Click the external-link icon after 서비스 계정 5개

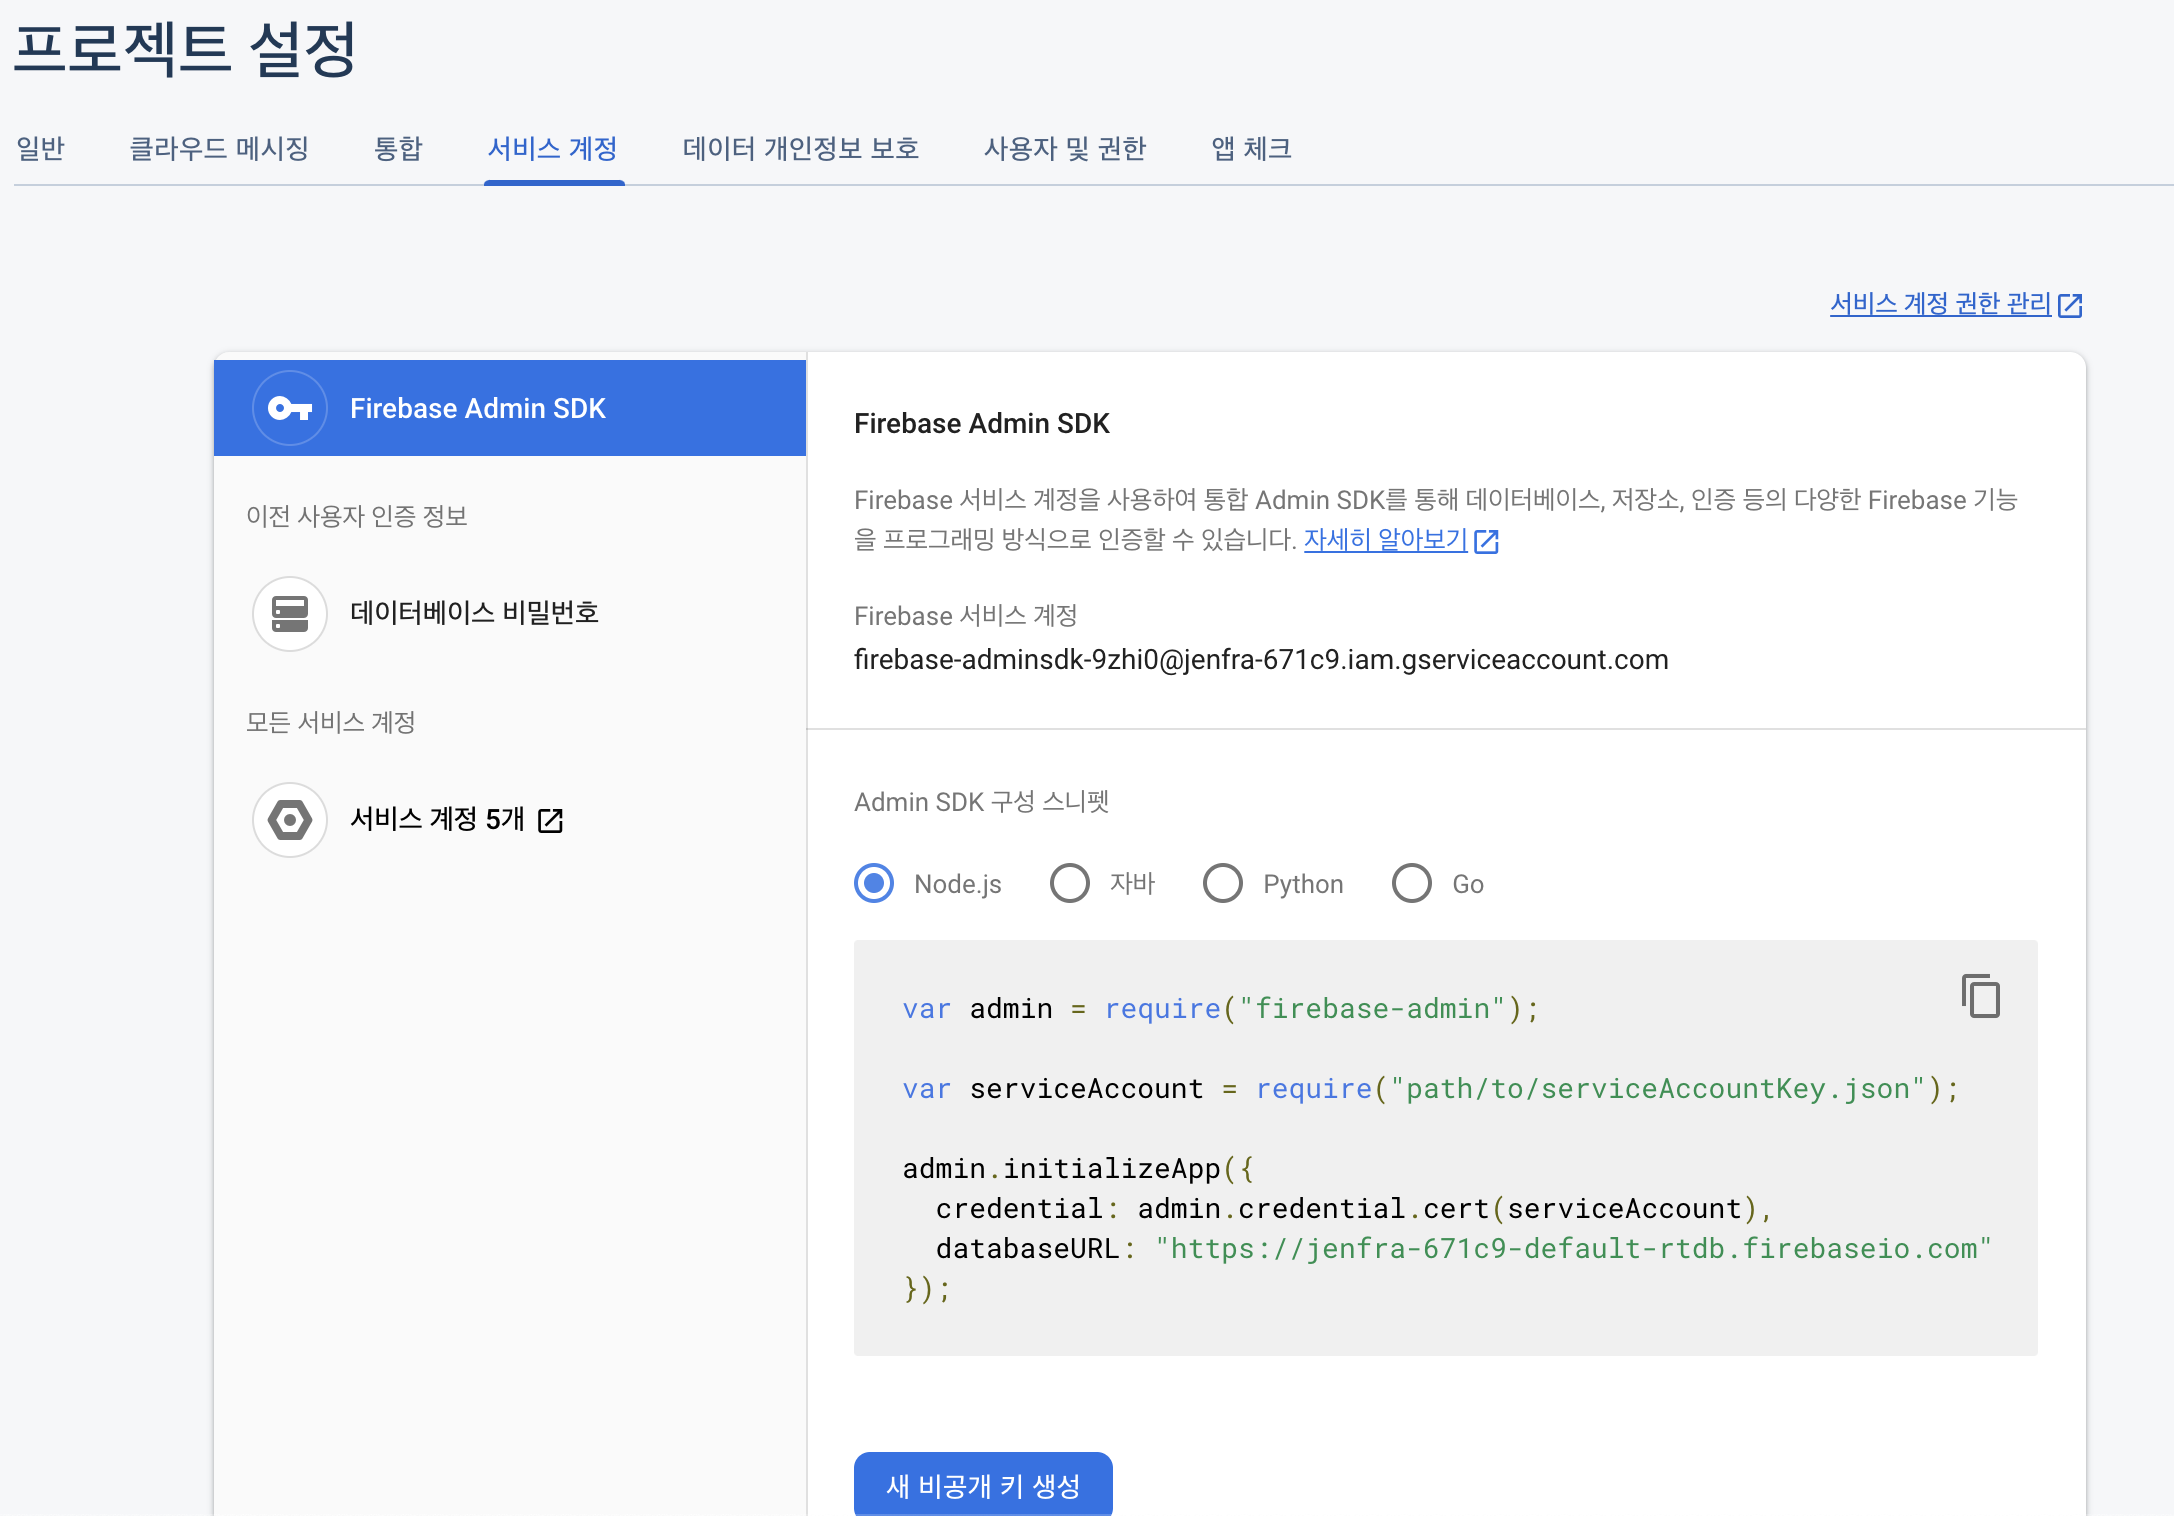click(551, 821)
